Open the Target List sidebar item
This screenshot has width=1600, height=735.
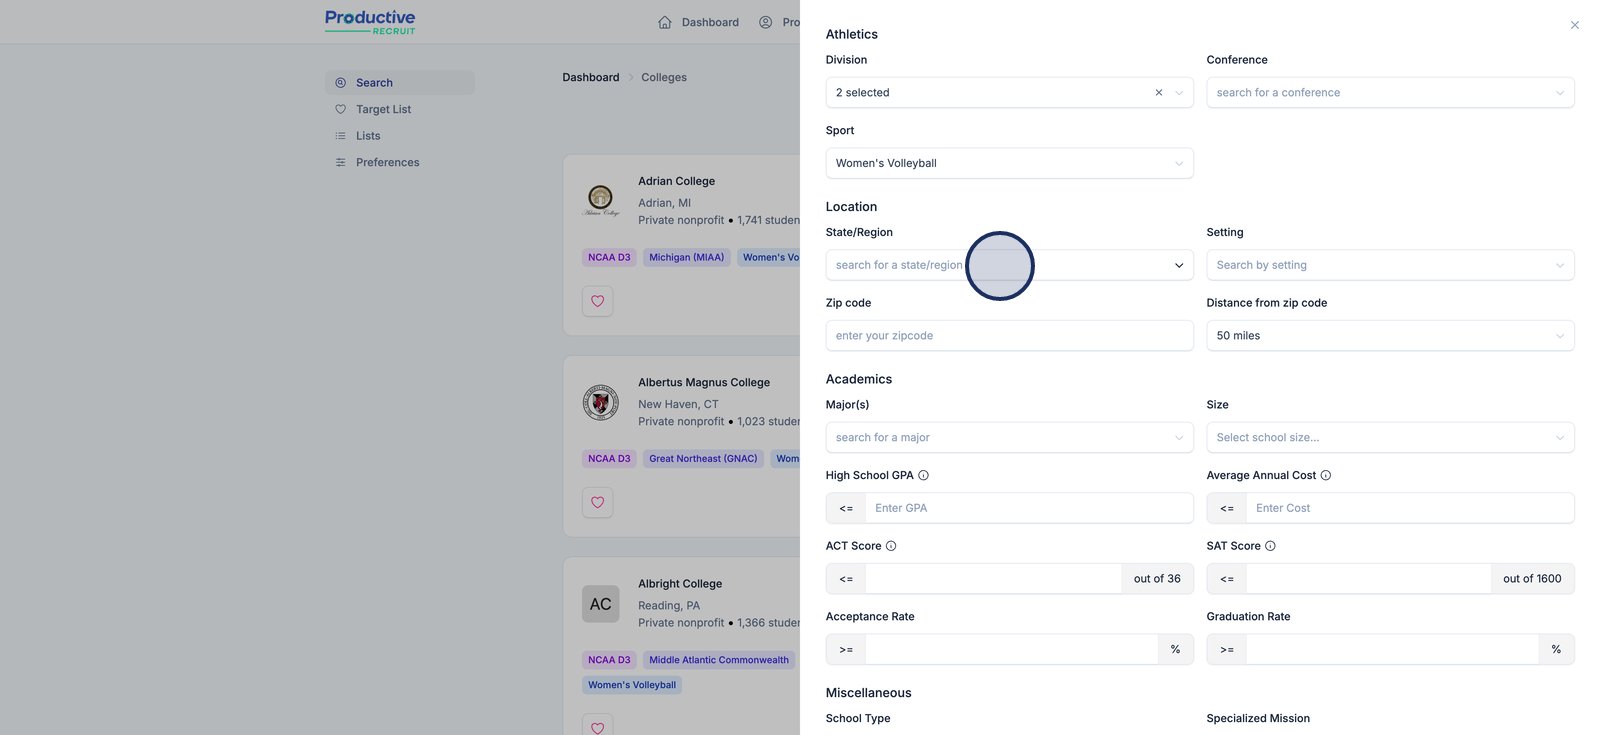[383, 109]
